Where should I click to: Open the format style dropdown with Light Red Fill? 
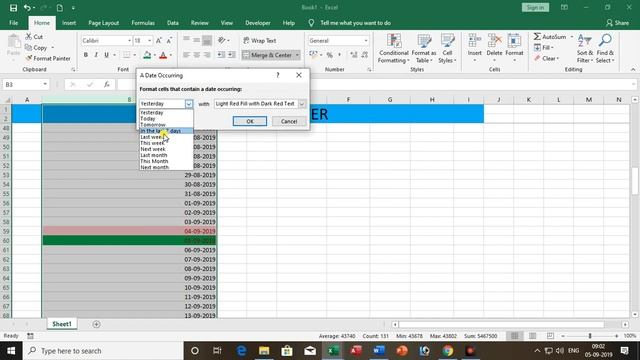pyautogui.click(x=302, y=104)
